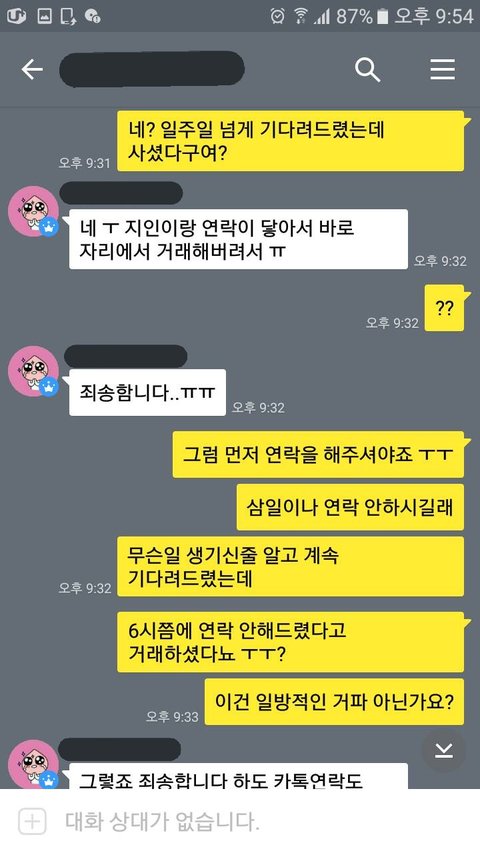Tap the battery indicator in status bar
Image resolution: width=480 pixels, height=853 pixels.
point(383,16)
